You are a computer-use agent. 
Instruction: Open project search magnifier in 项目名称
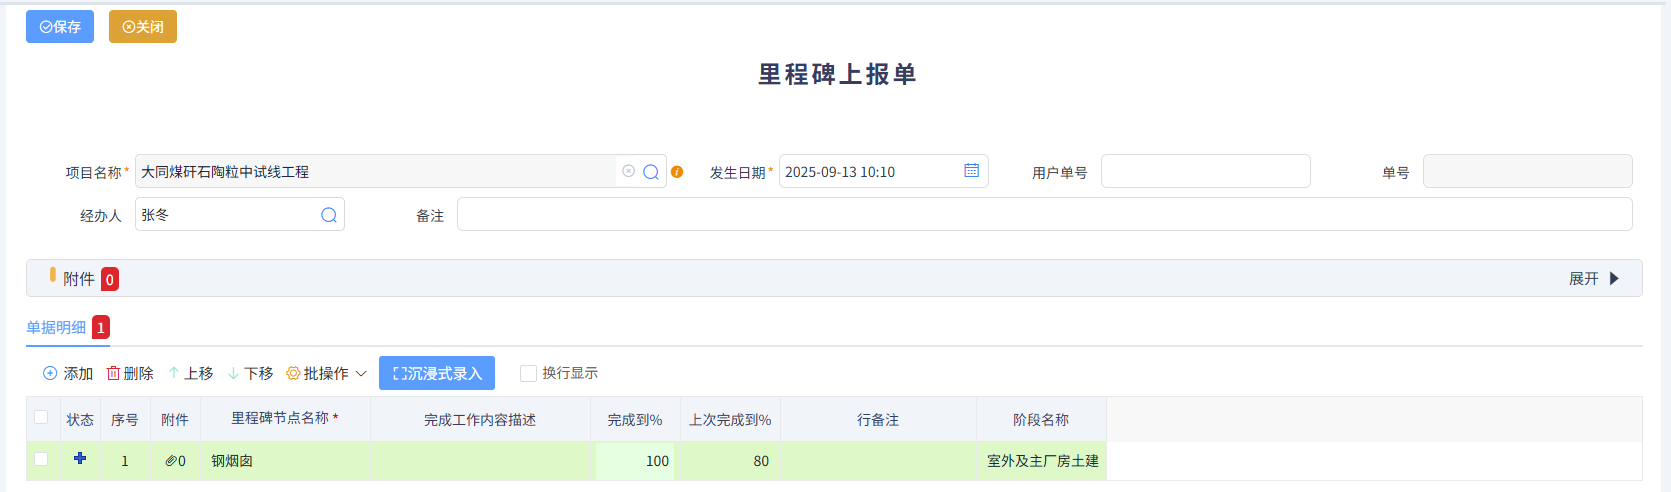tap(651, 172)
